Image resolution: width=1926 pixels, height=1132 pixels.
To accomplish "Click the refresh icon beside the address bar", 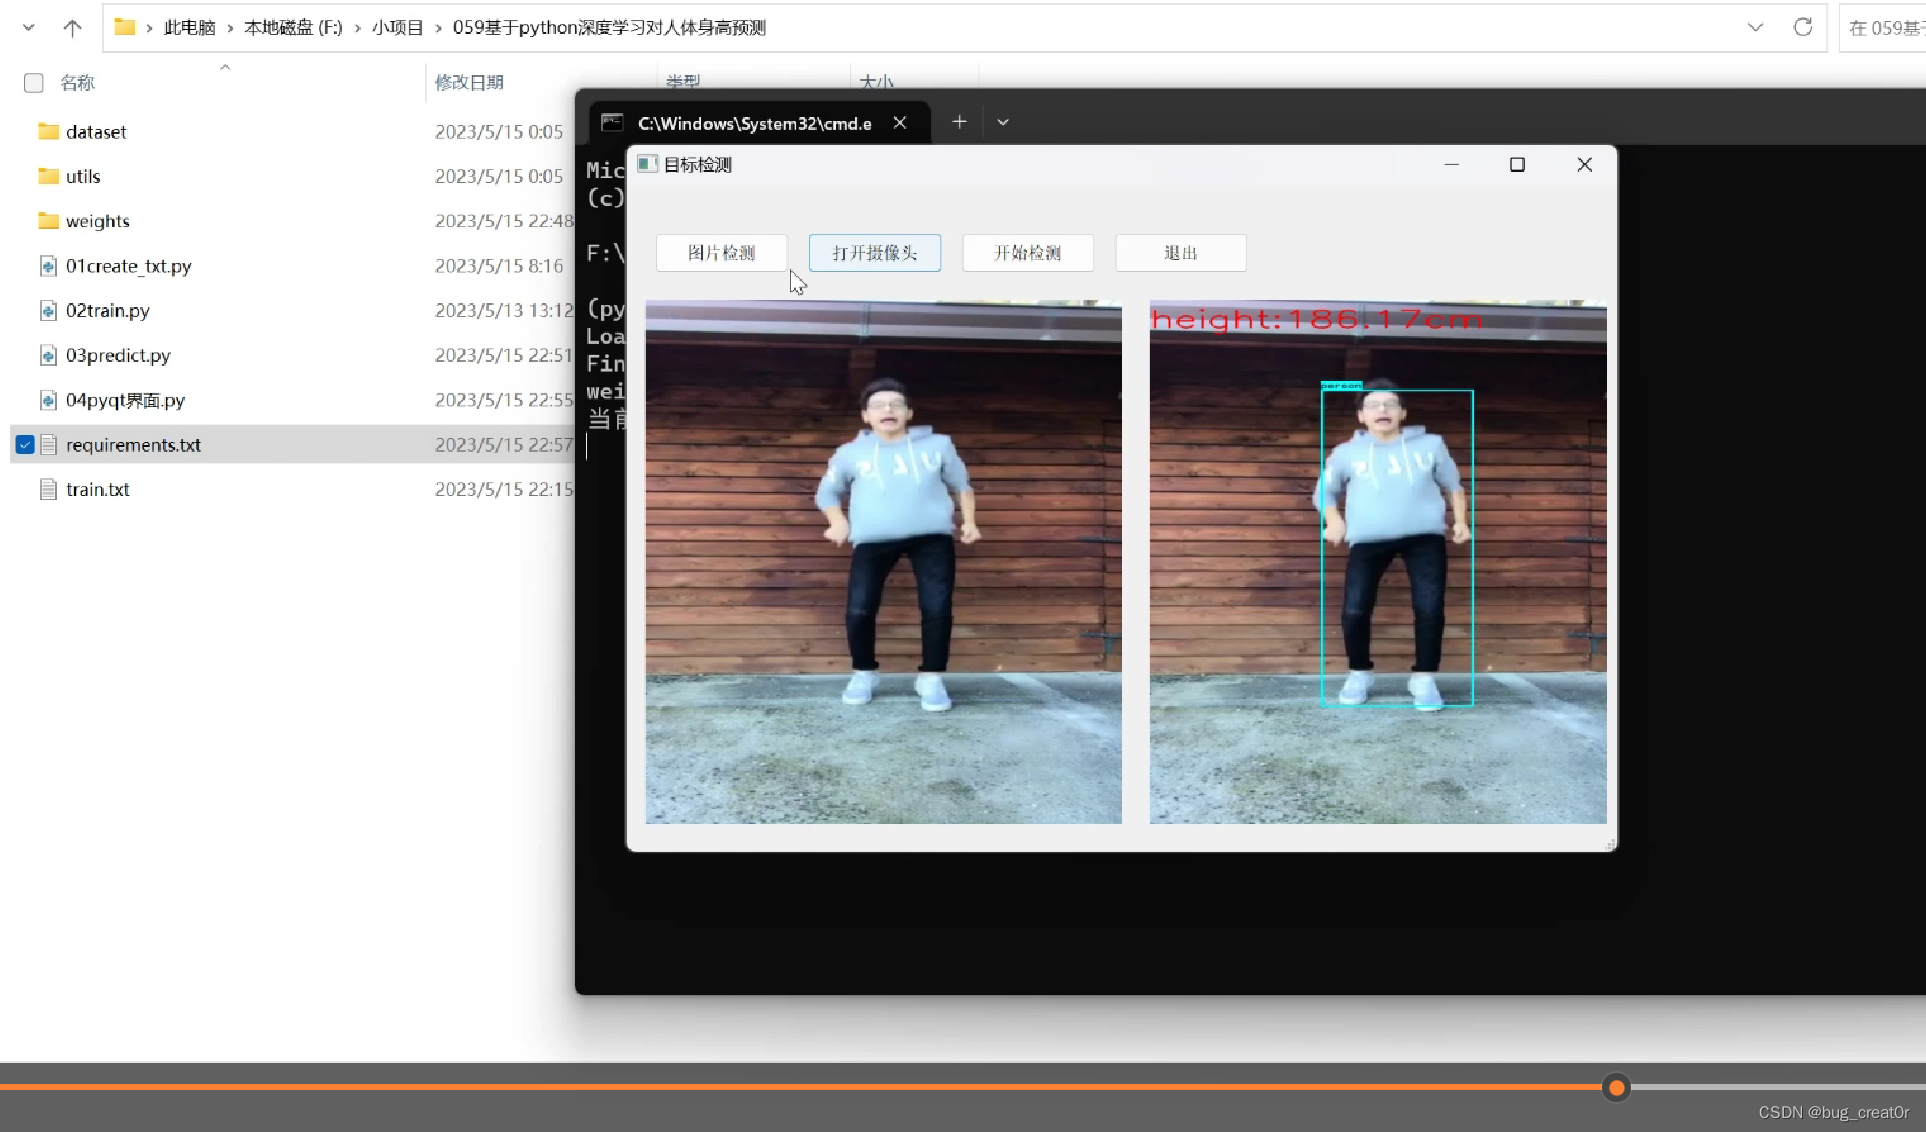I will (1802, 28).
